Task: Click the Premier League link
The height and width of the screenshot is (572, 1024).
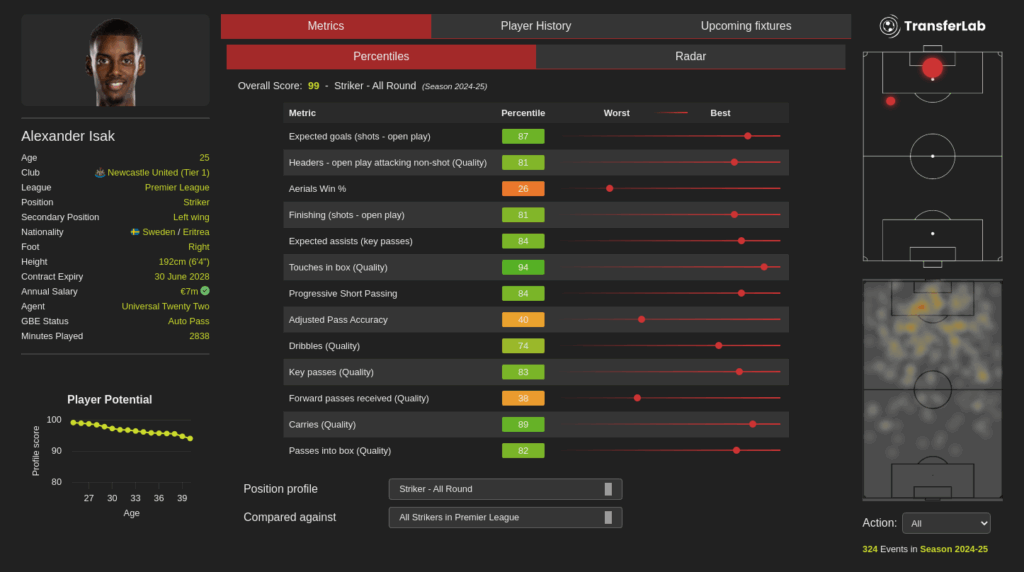Action: [x=177, y=187]
